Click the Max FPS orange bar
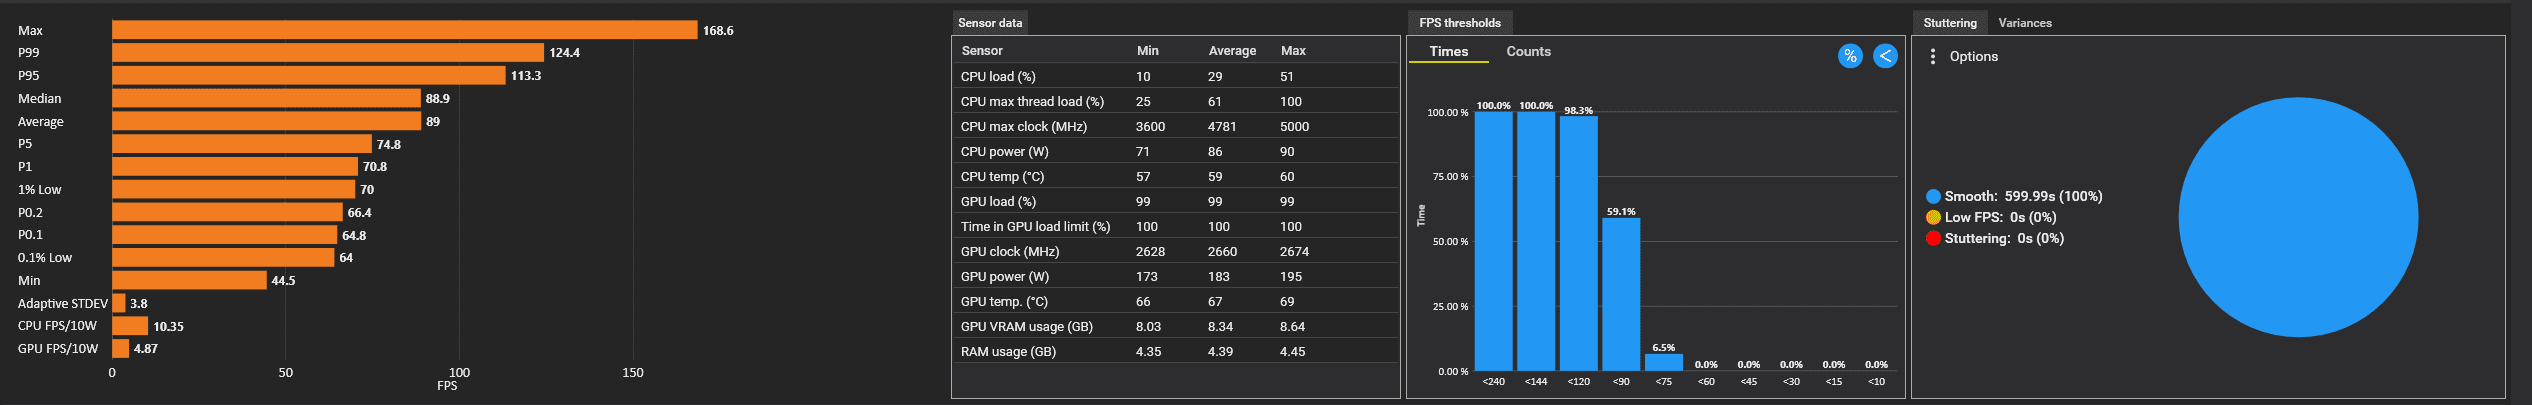Screen dimensions: 2532x405 (404, 30)
